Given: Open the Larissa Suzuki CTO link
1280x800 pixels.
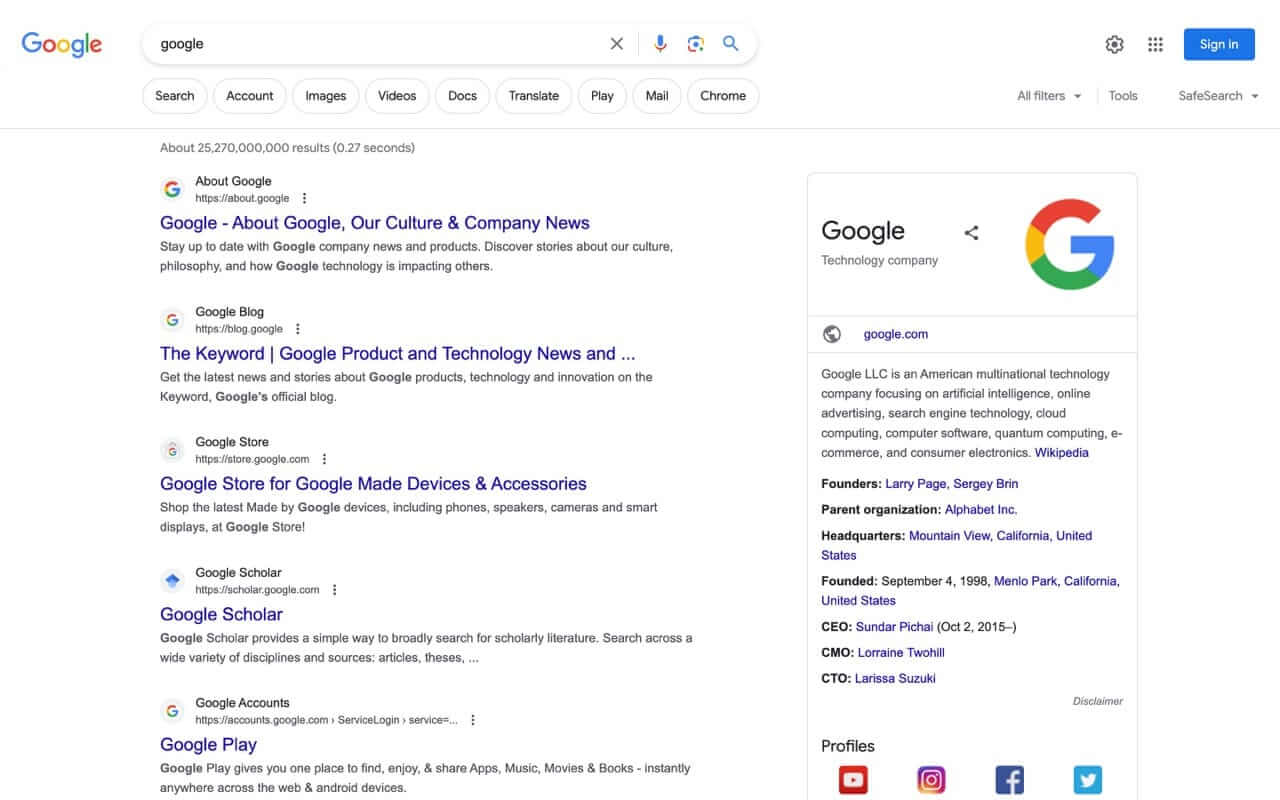Looking at the screenshot, I should pos(896,679).
